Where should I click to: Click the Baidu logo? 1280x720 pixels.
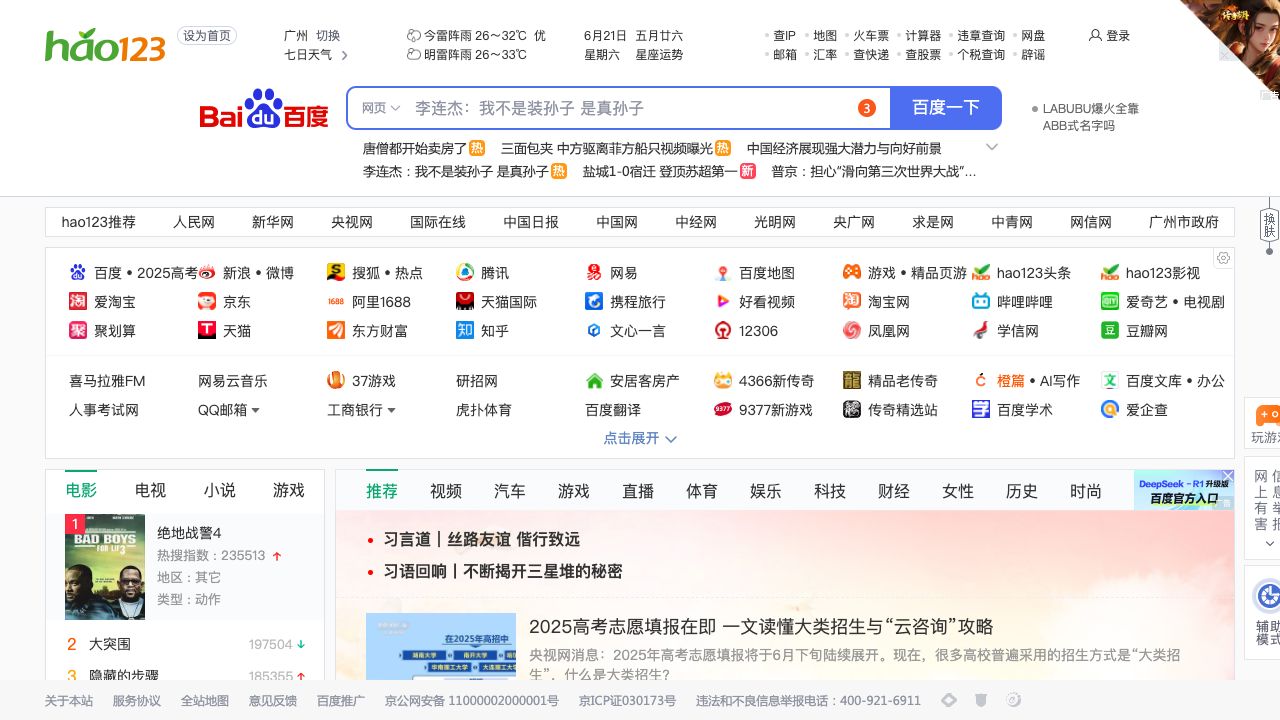click(264, 109)
